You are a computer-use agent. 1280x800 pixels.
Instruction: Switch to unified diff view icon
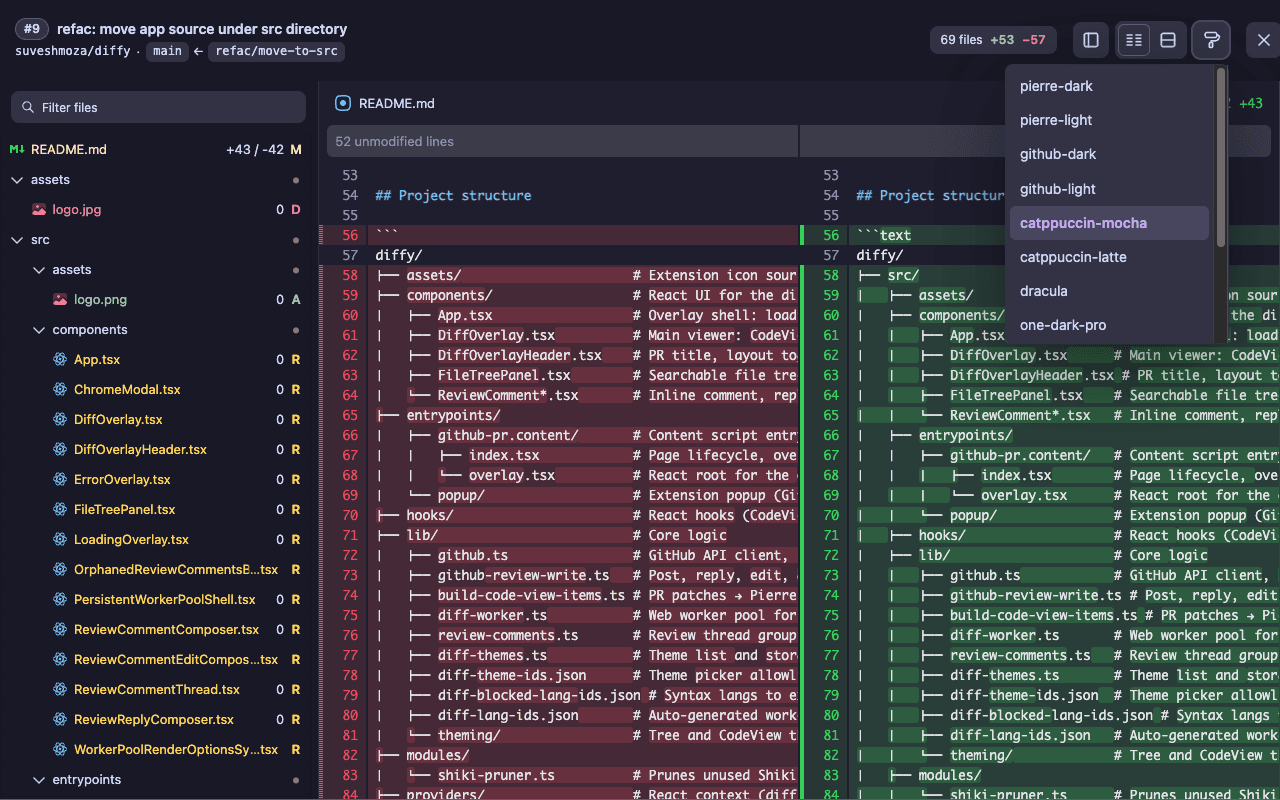pos(1167,40)
